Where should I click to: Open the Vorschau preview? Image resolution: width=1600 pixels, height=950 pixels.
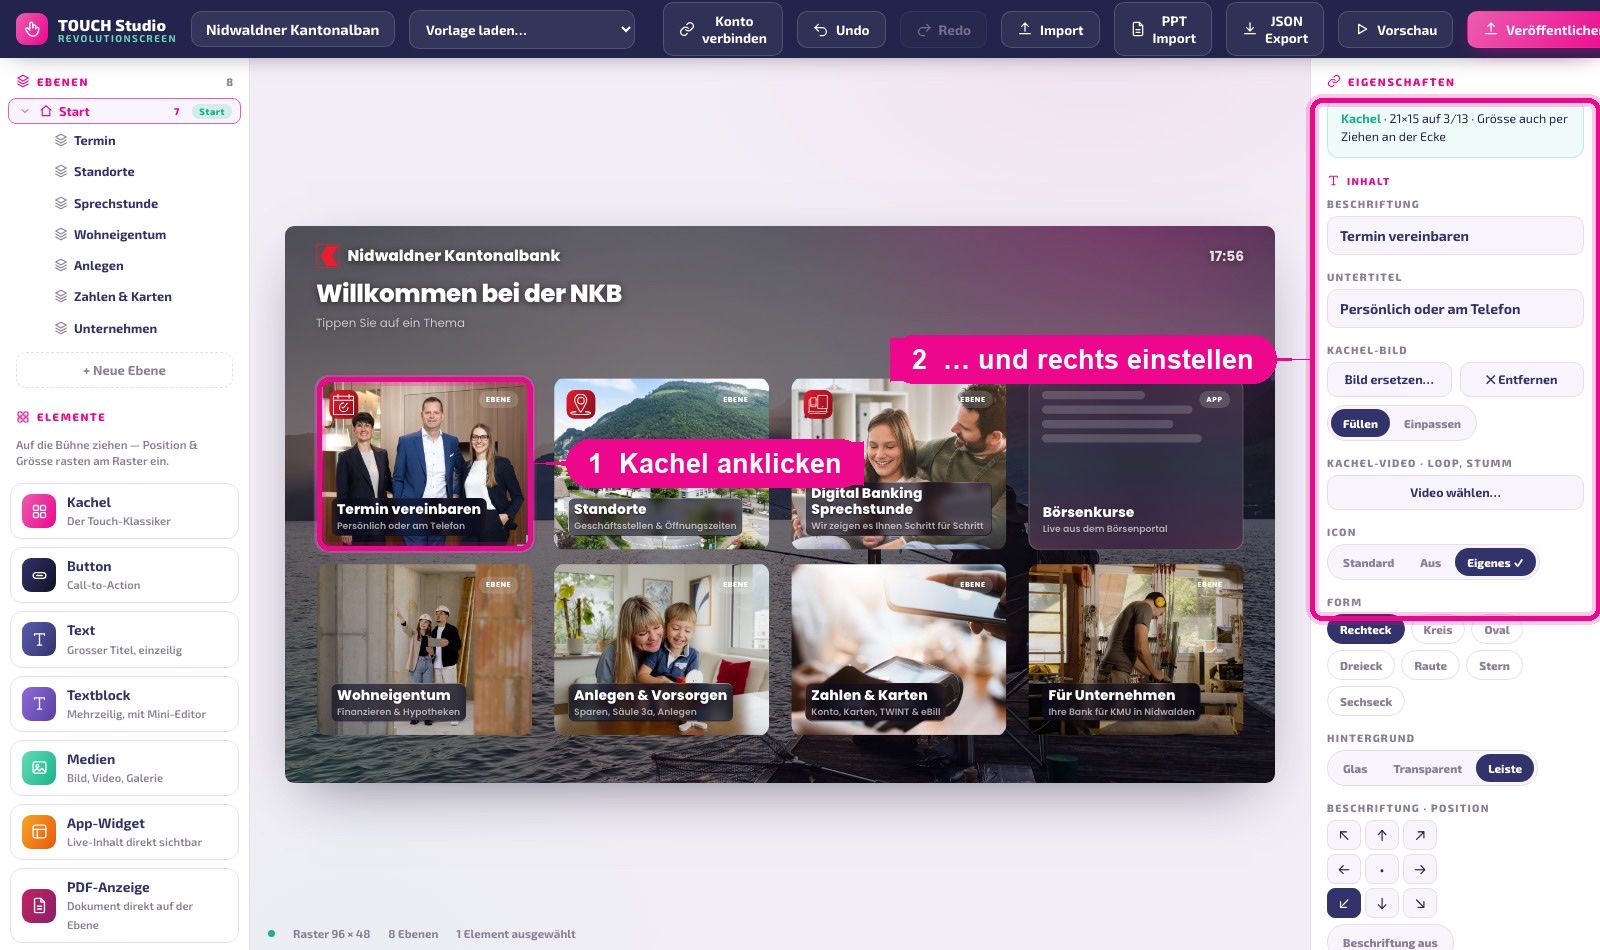point(1396,30)
